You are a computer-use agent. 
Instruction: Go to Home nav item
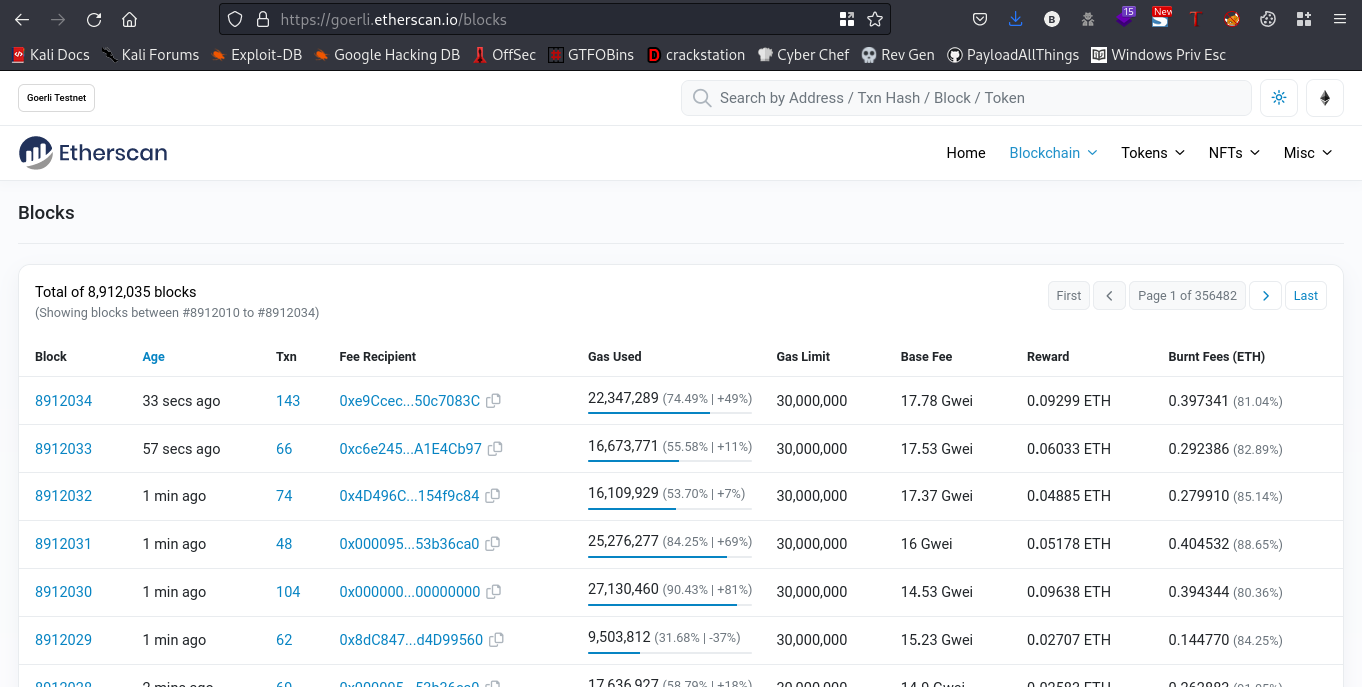tap(966, 153)
